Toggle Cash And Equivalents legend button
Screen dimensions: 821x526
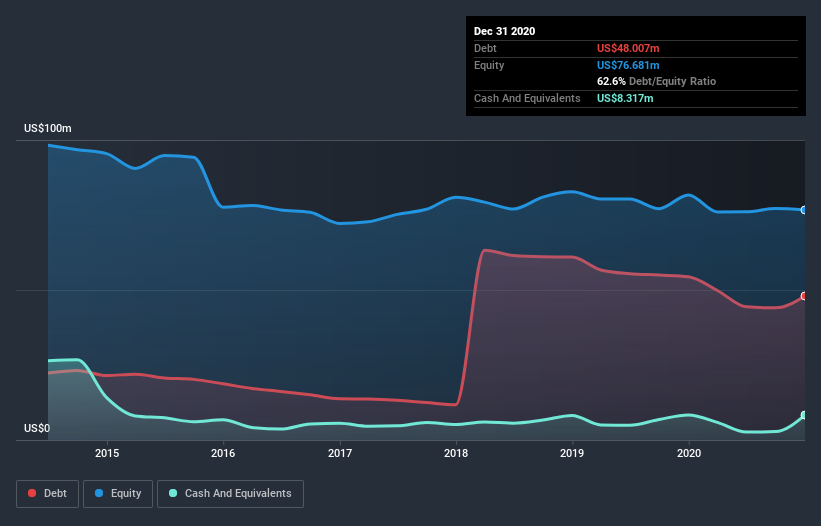click(230, 494)
